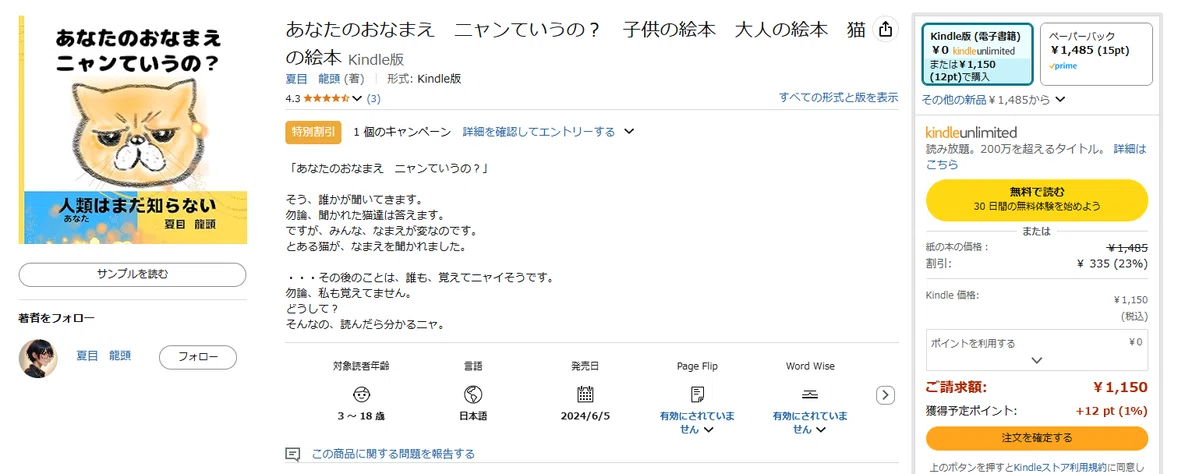
Task: Click the struck-through ¥1,485 print price
Action: pos(1127,247)
